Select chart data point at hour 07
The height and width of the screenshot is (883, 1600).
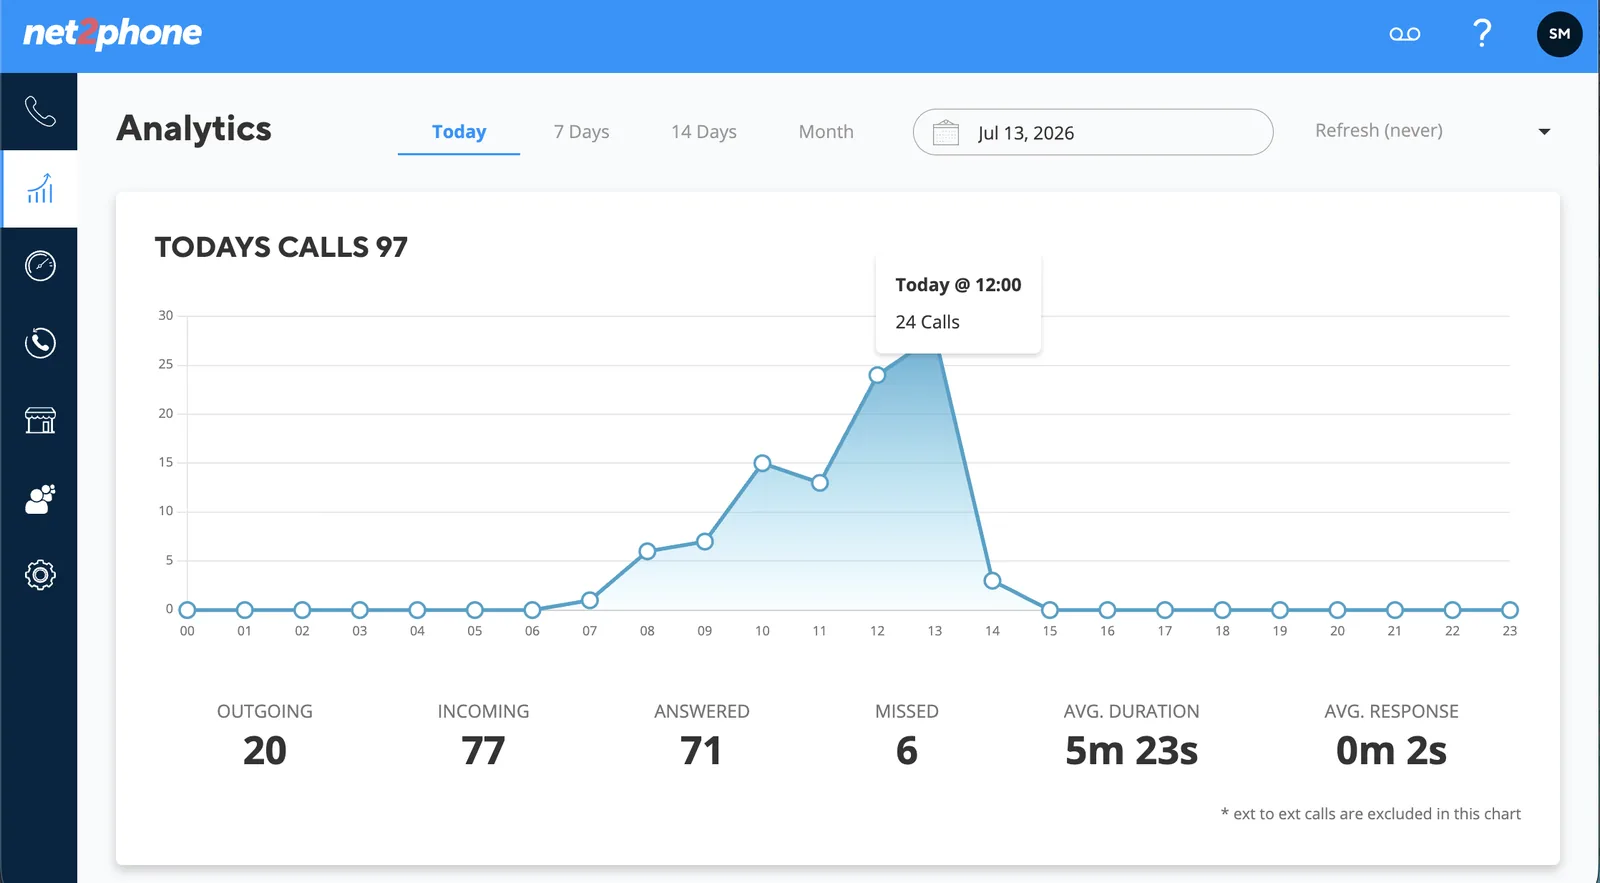[590, 600]
